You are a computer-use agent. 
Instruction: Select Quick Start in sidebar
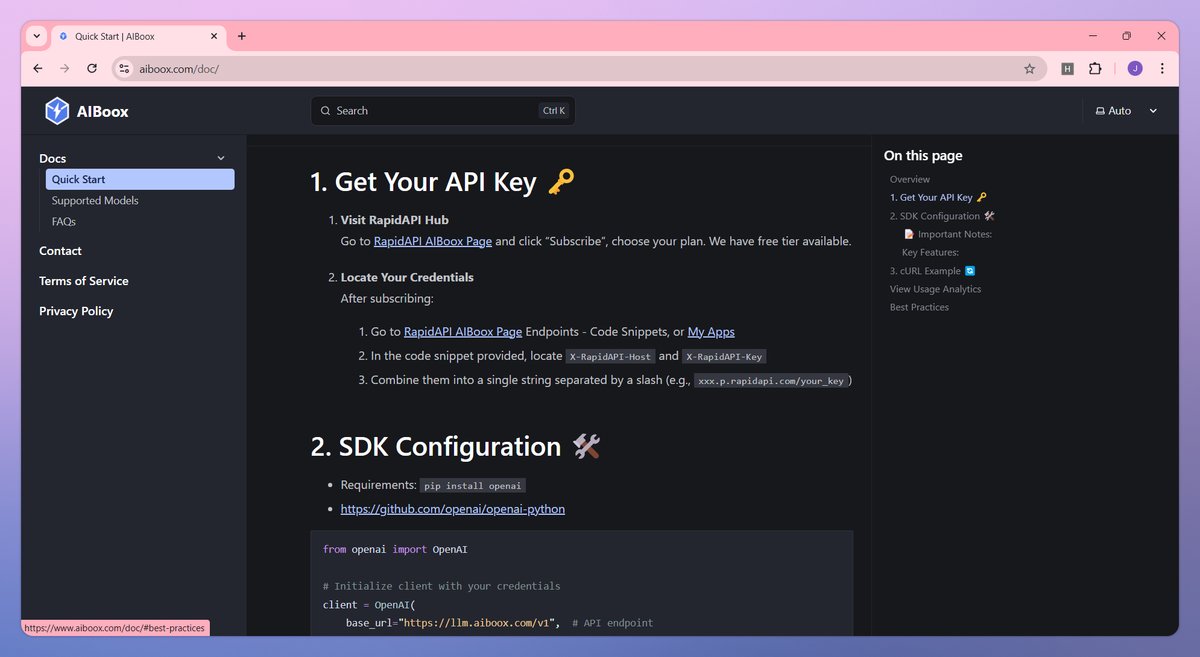140,179
